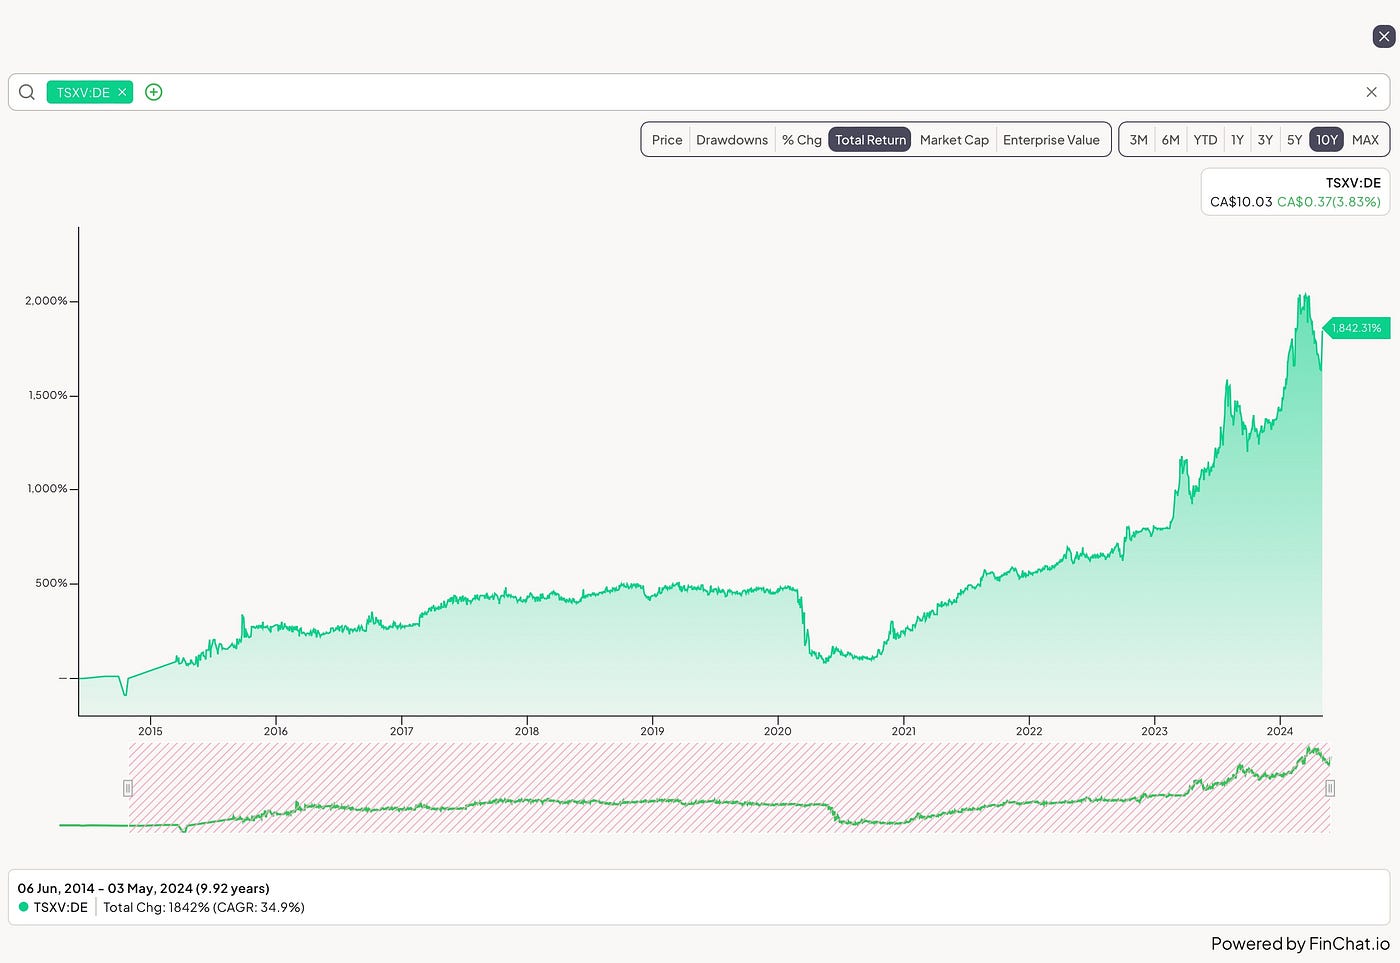The width and height of the screenshot is (1400, 963).
Task: Click the TSXV:DE legend entry with green dot
Action: pyautogui.click(x=53, y=907)
